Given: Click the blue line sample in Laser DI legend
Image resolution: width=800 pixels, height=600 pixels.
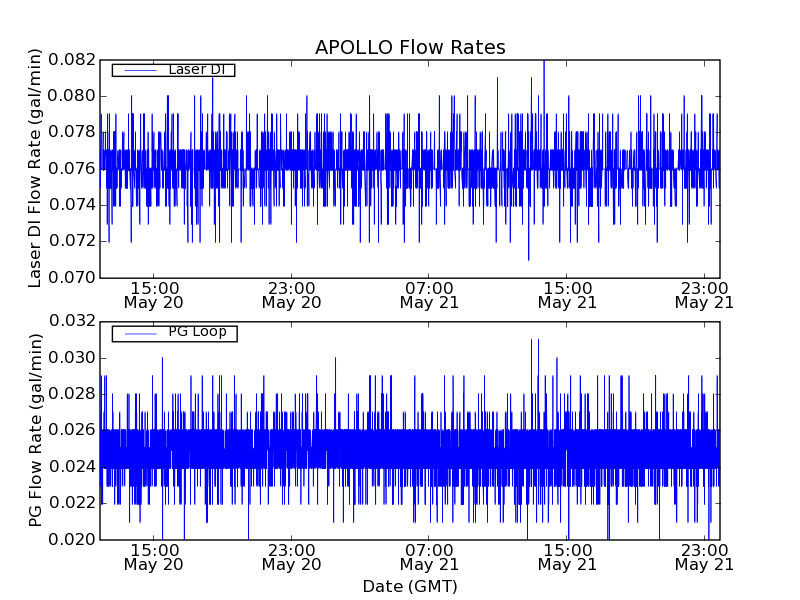Looking at the screenshot, I should (138, 70).
